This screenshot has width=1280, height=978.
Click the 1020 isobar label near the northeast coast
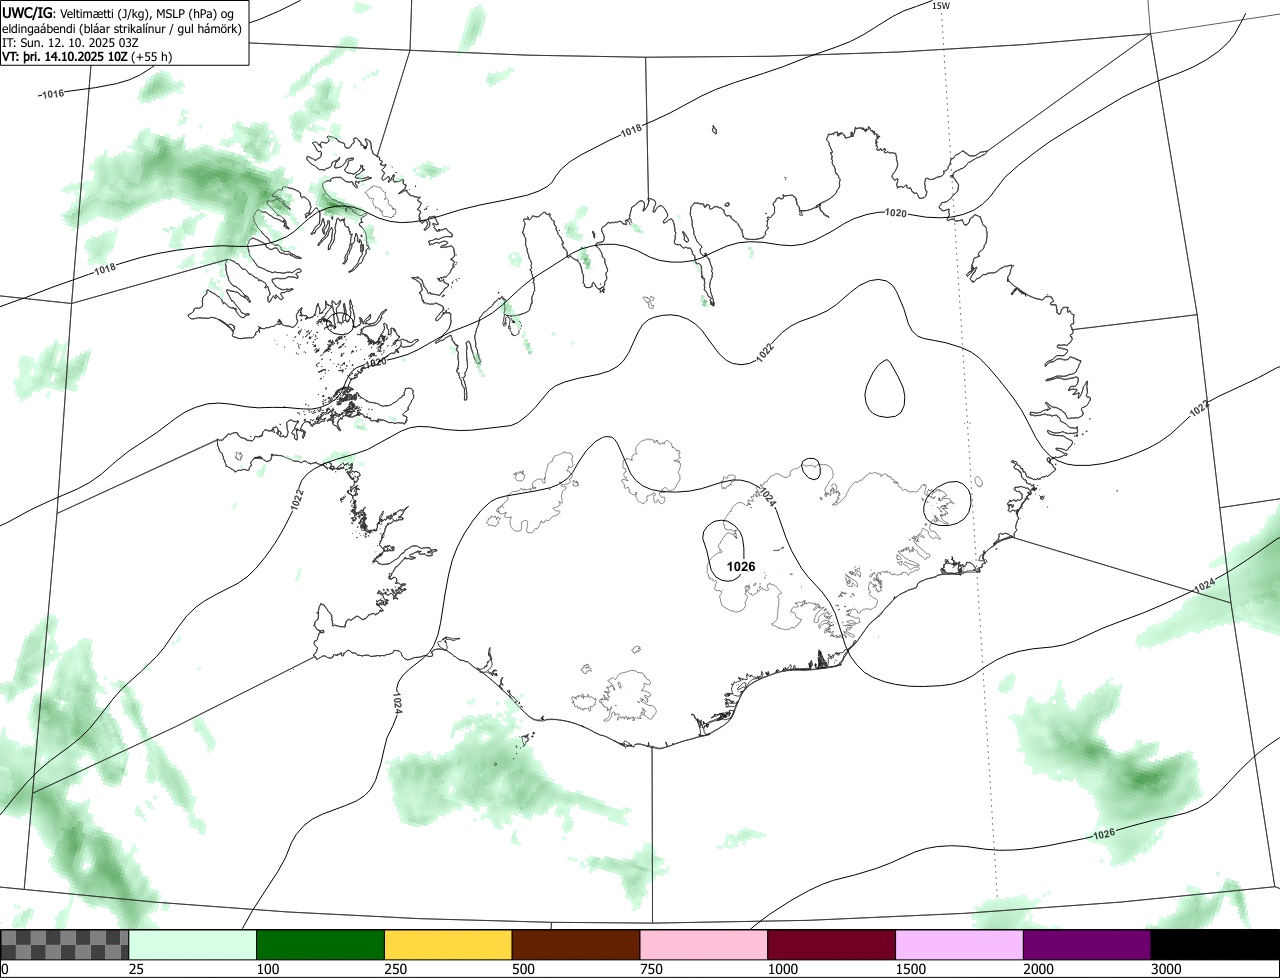(896, 212)
